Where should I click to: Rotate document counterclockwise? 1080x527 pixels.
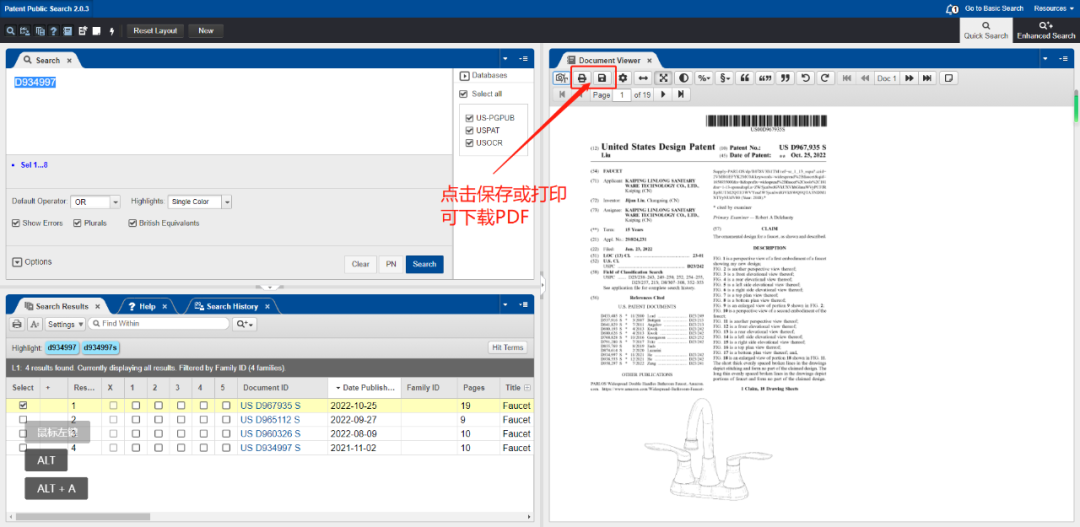pos(806,78)
